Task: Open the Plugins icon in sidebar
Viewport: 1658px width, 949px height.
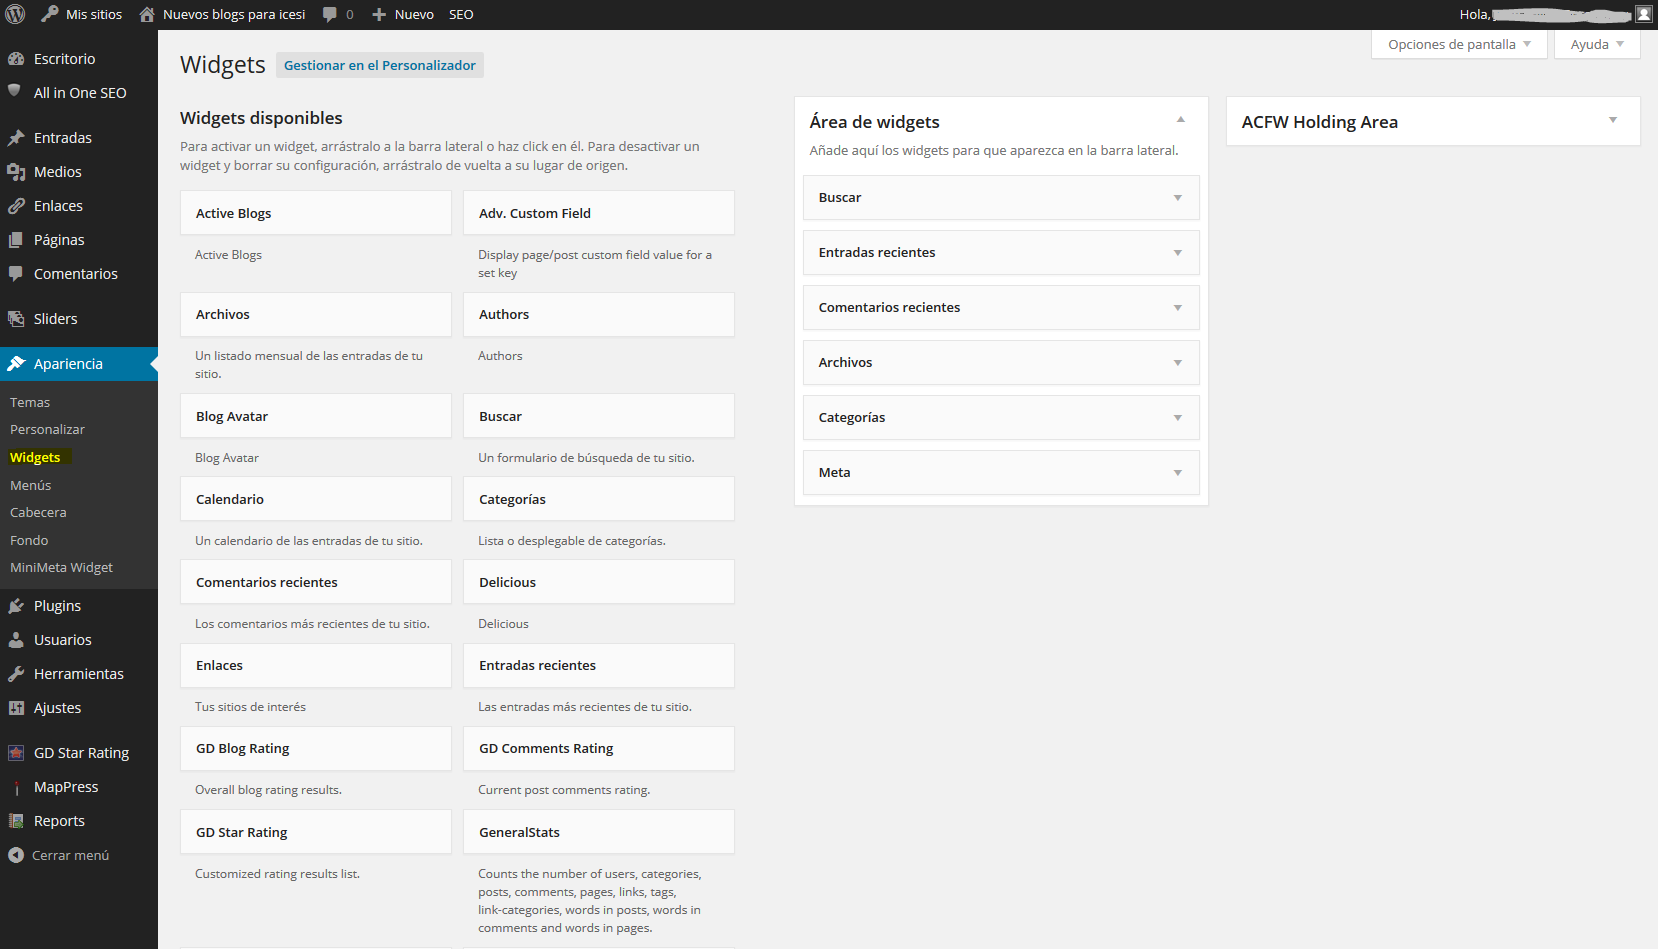Action: click(x=16, y=606)
